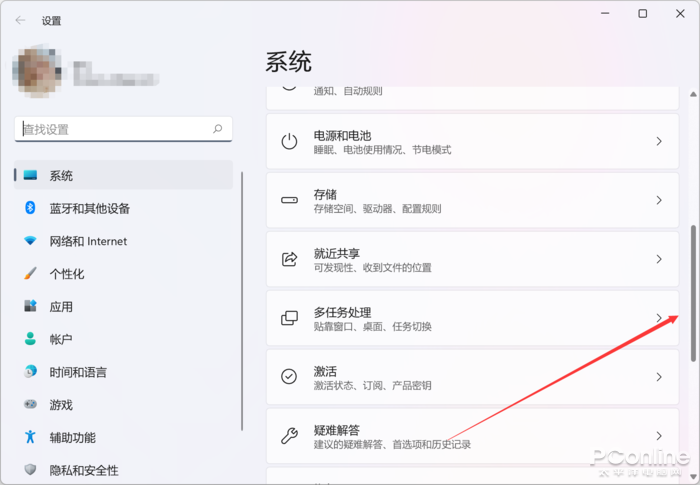The width and height of the screenshot is (700, 485).
Task: Click the 通知、自动规则 card at top
Action: click(472, 98)
